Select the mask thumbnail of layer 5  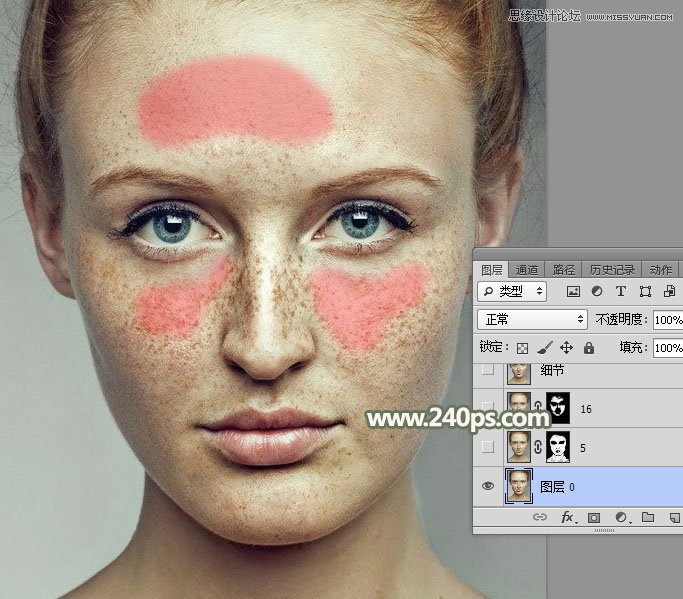point(557,446)
